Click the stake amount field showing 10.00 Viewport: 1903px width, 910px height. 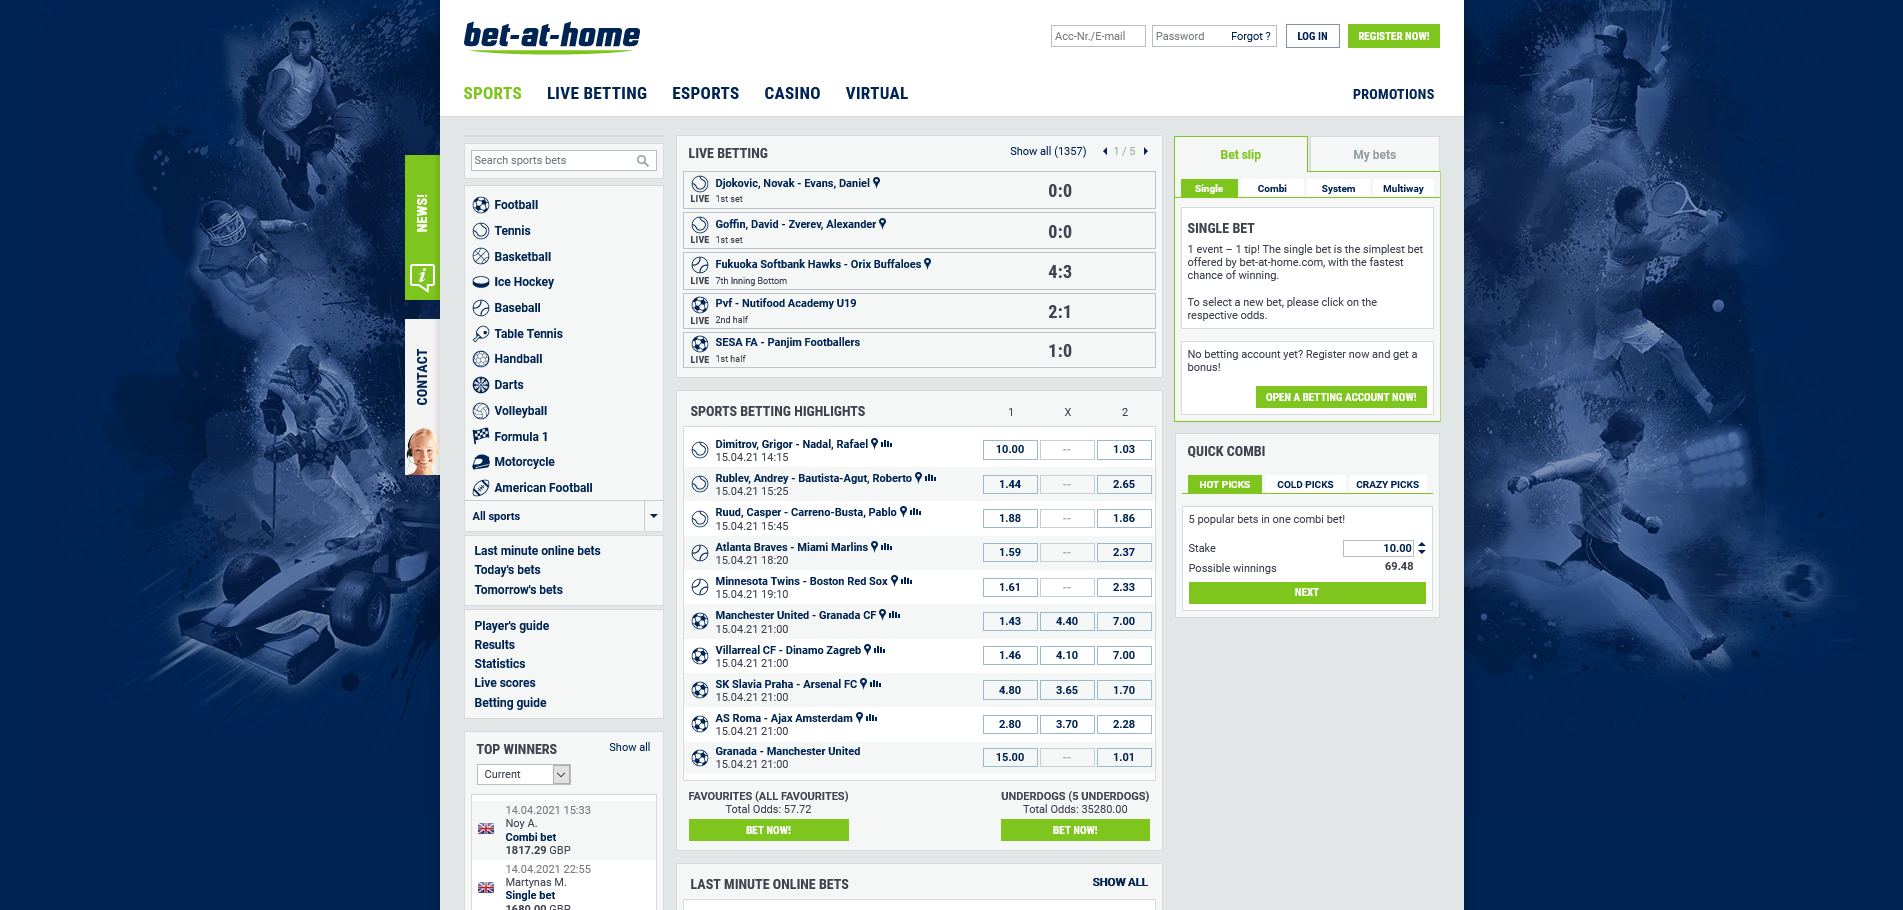point(1378,549)
